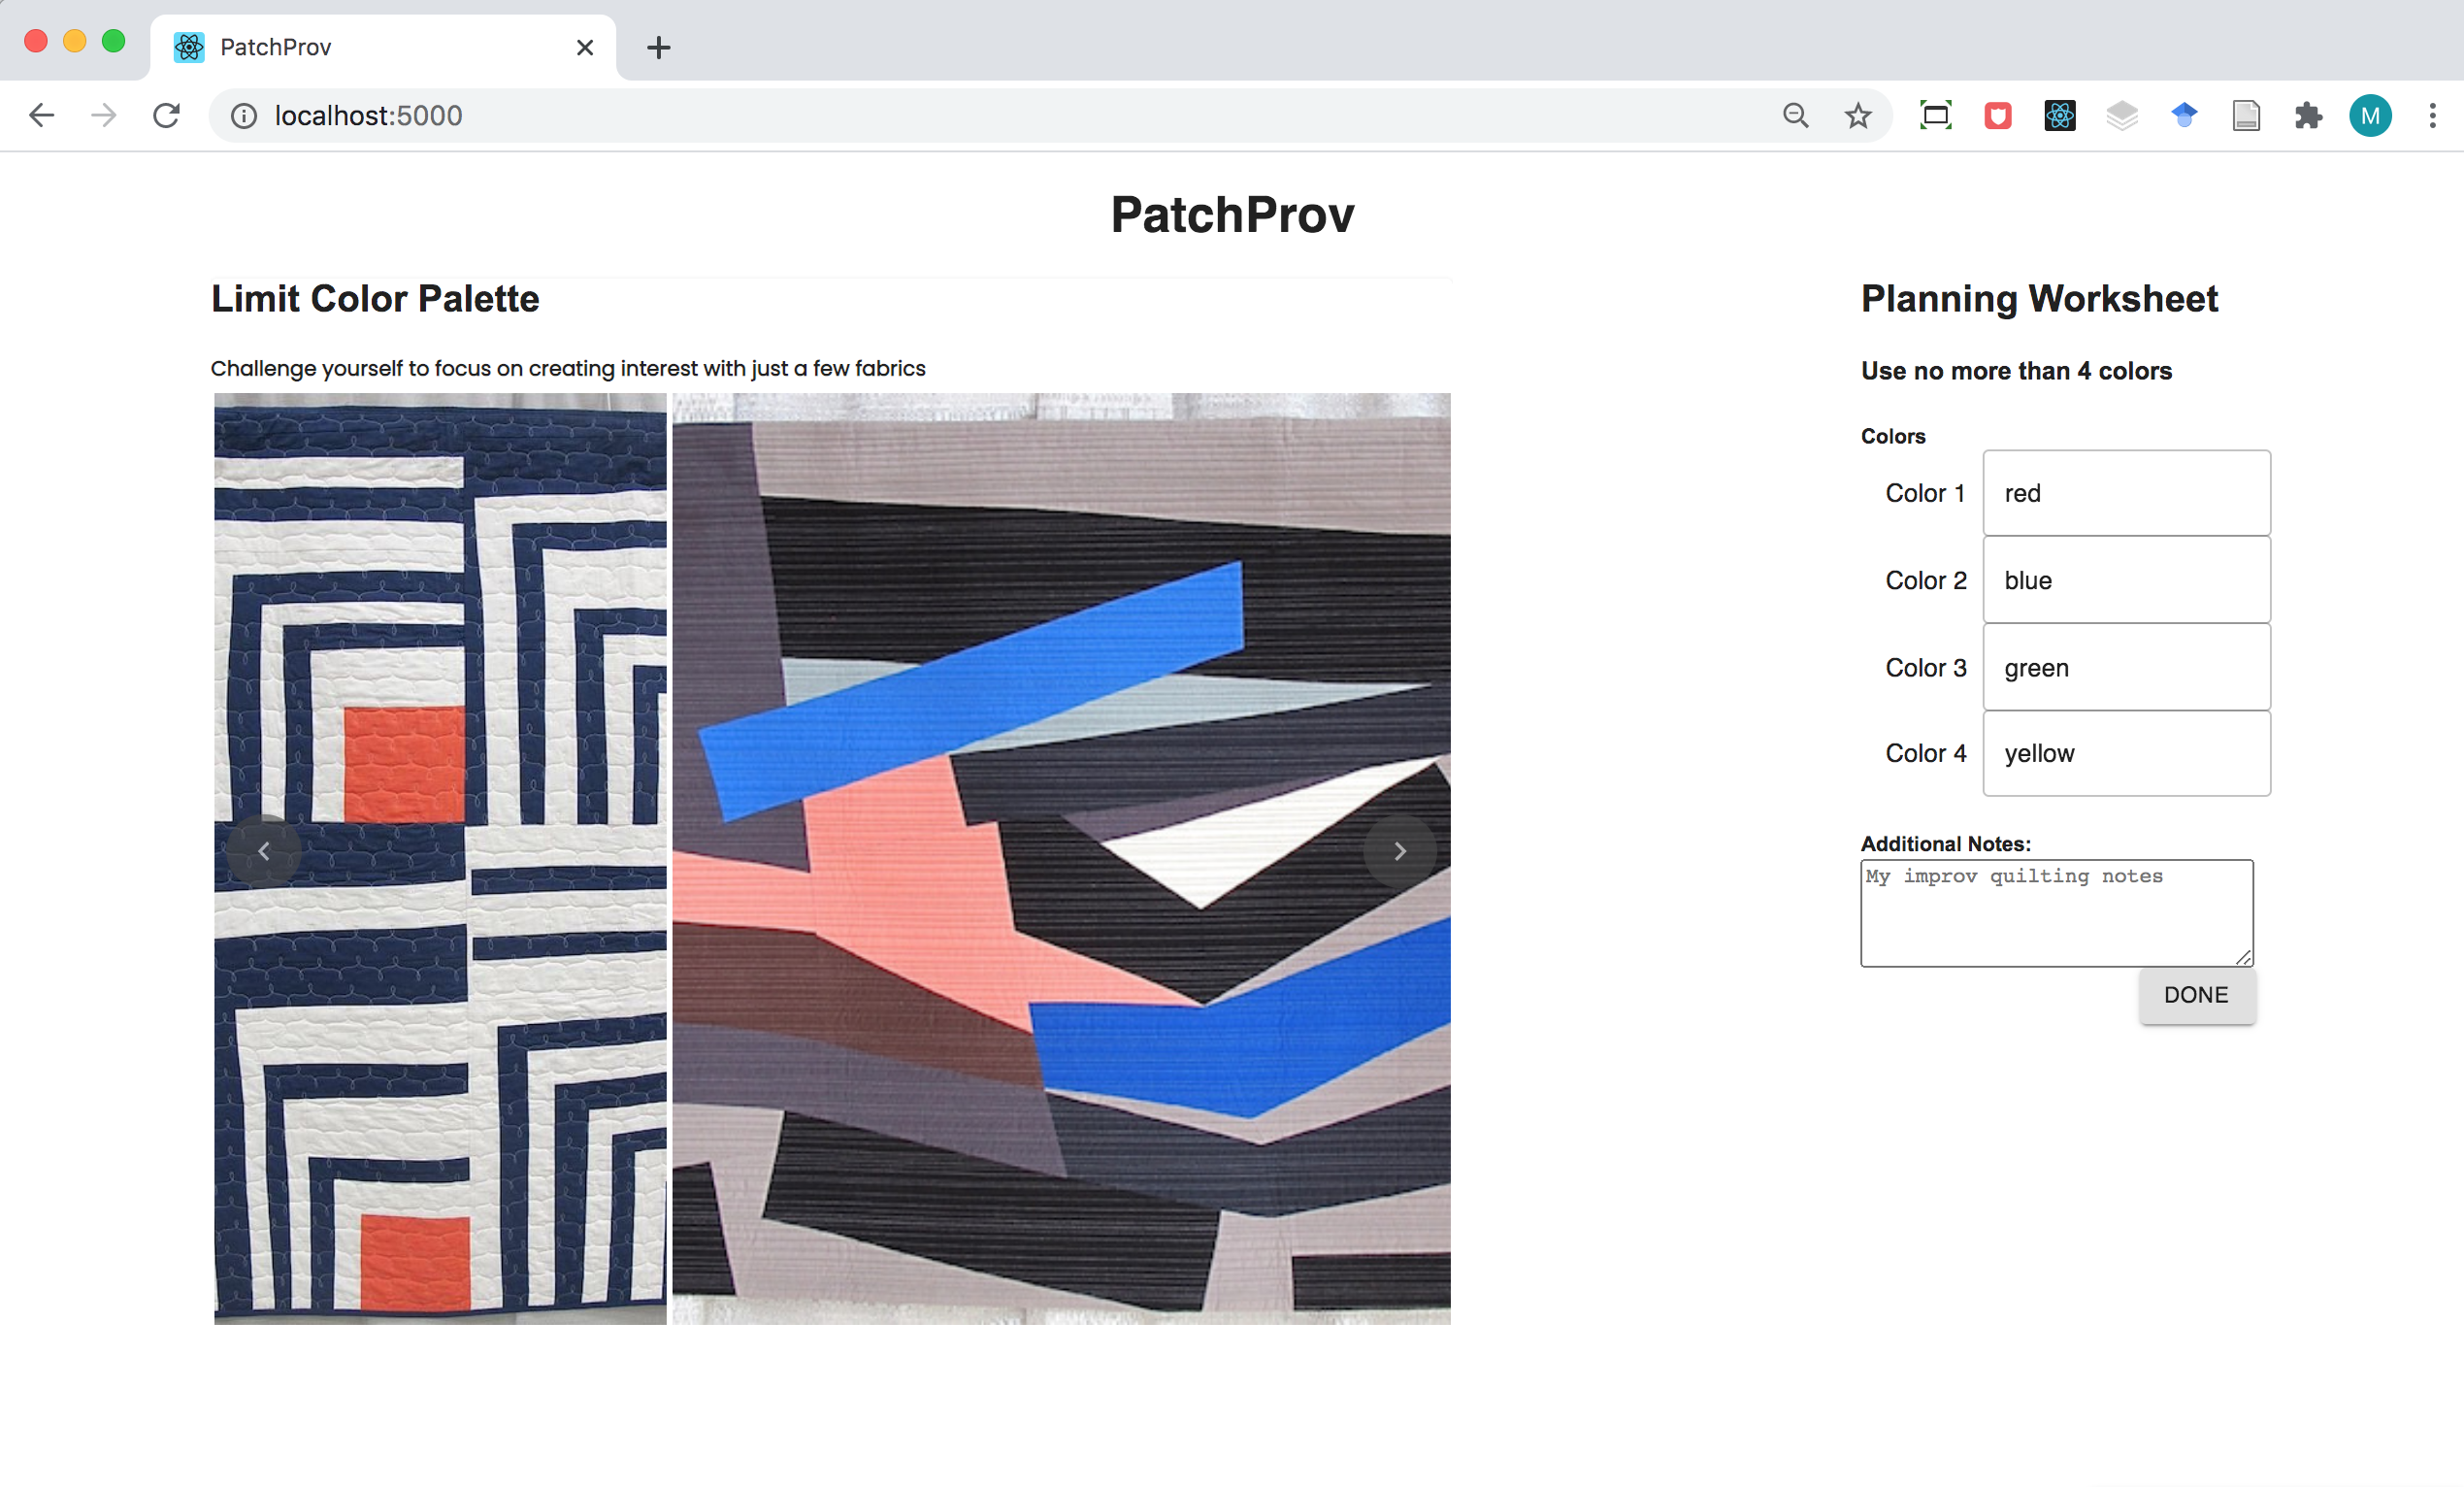Click the Colors label
This screenshot has height=1487, width=2464.
1893,436
